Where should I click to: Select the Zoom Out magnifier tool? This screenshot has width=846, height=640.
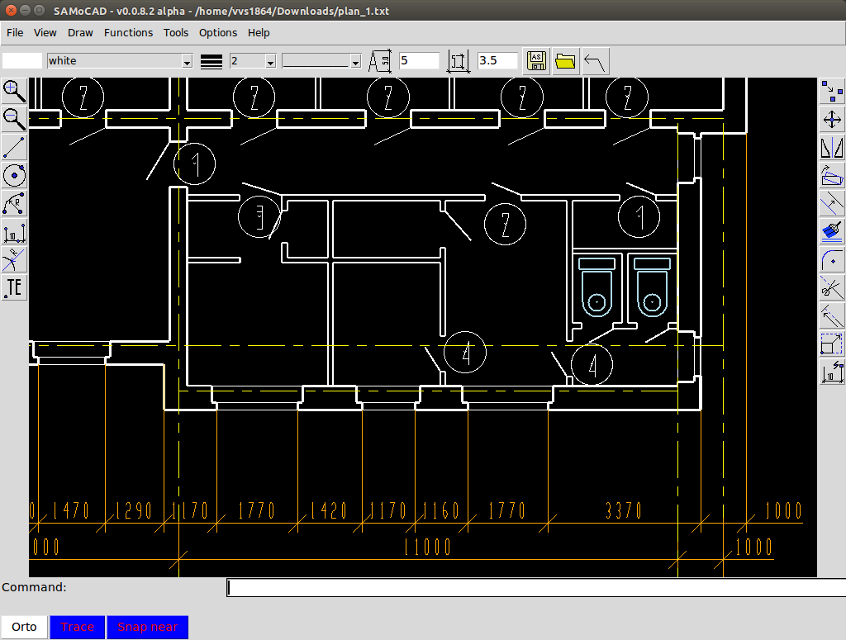(14, 119)
